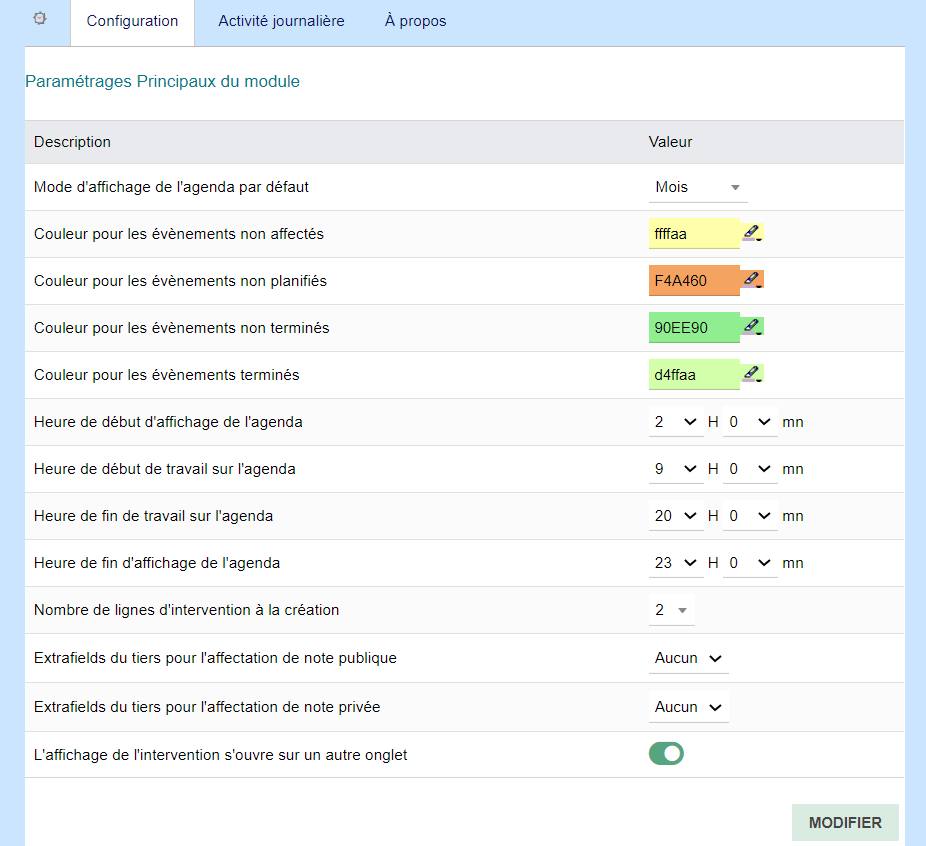Viewport: 926px width, 846px height.
Task: Open the number of intervention lines dropdown
Action: [x=672, y=610]
